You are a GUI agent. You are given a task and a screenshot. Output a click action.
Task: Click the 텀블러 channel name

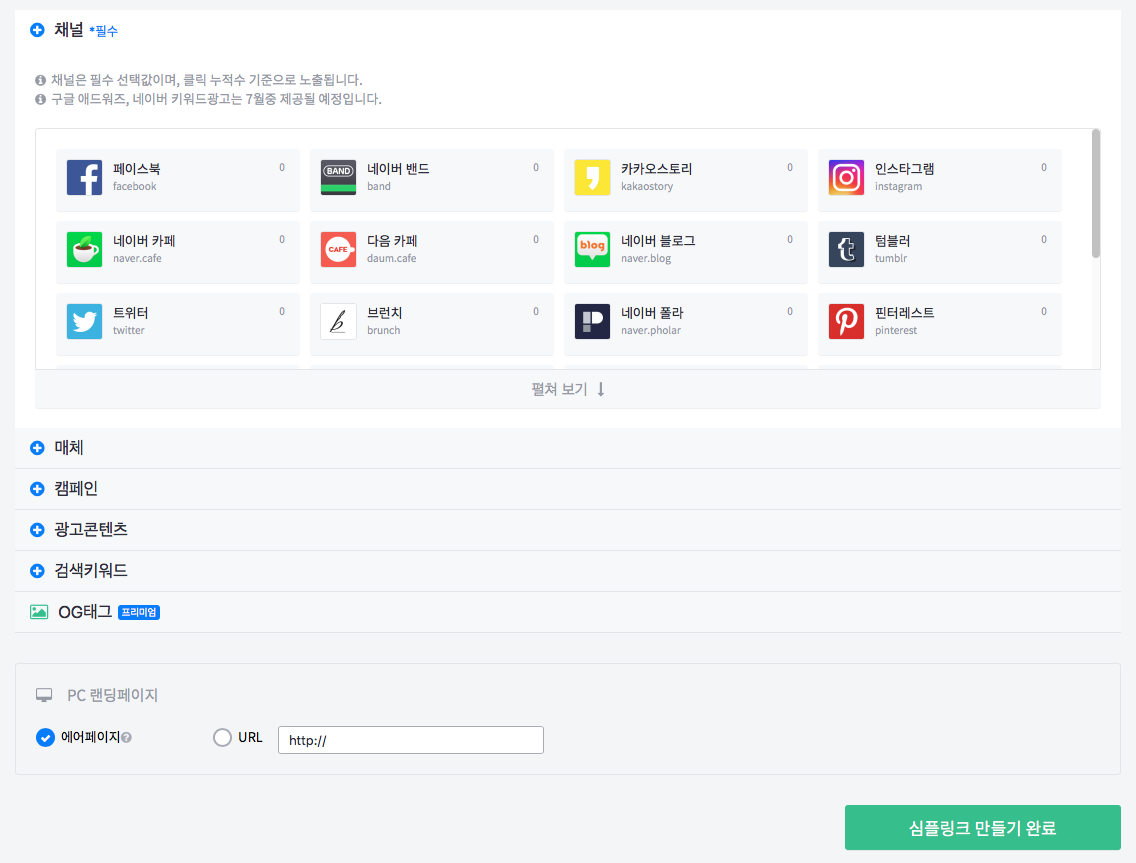click(893, 241)
